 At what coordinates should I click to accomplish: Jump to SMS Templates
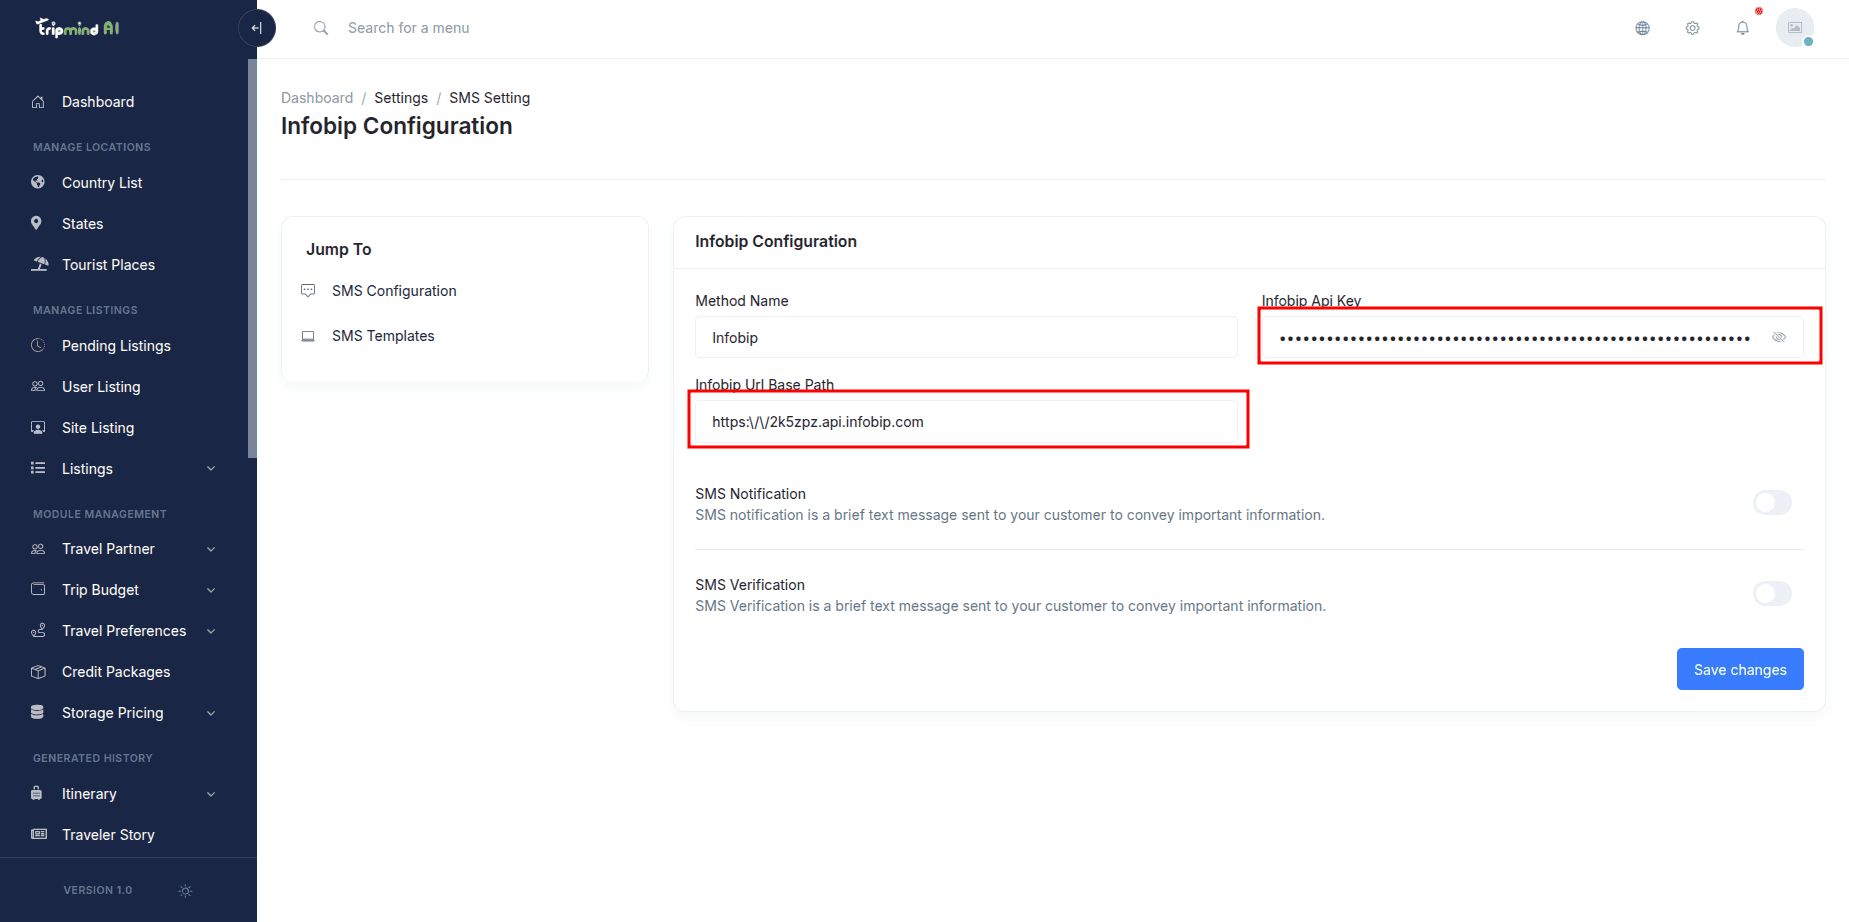pos(383,336)
